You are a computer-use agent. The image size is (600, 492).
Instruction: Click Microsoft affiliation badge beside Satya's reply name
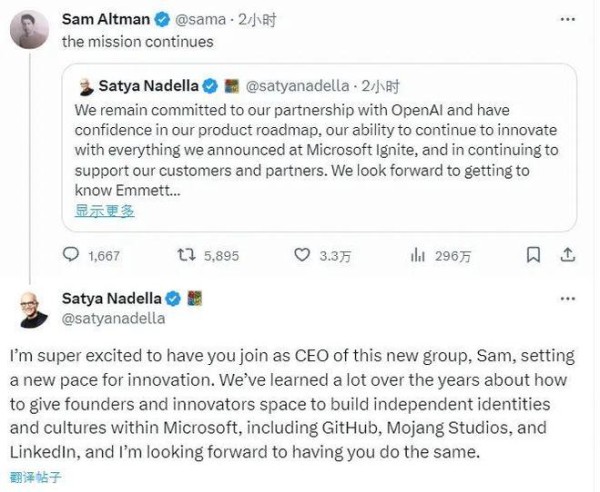195,298
